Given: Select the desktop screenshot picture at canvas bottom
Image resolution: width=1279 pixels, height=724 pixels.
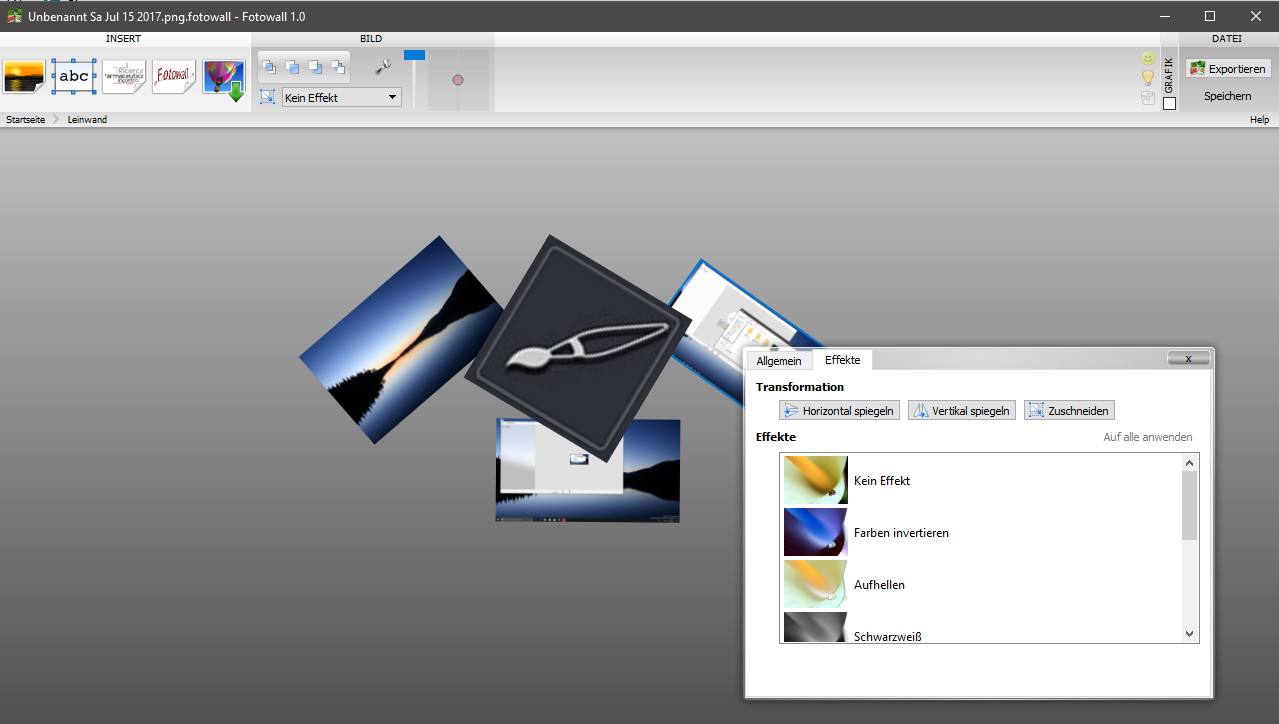Looking at the screenshot, I should (588, 470).
